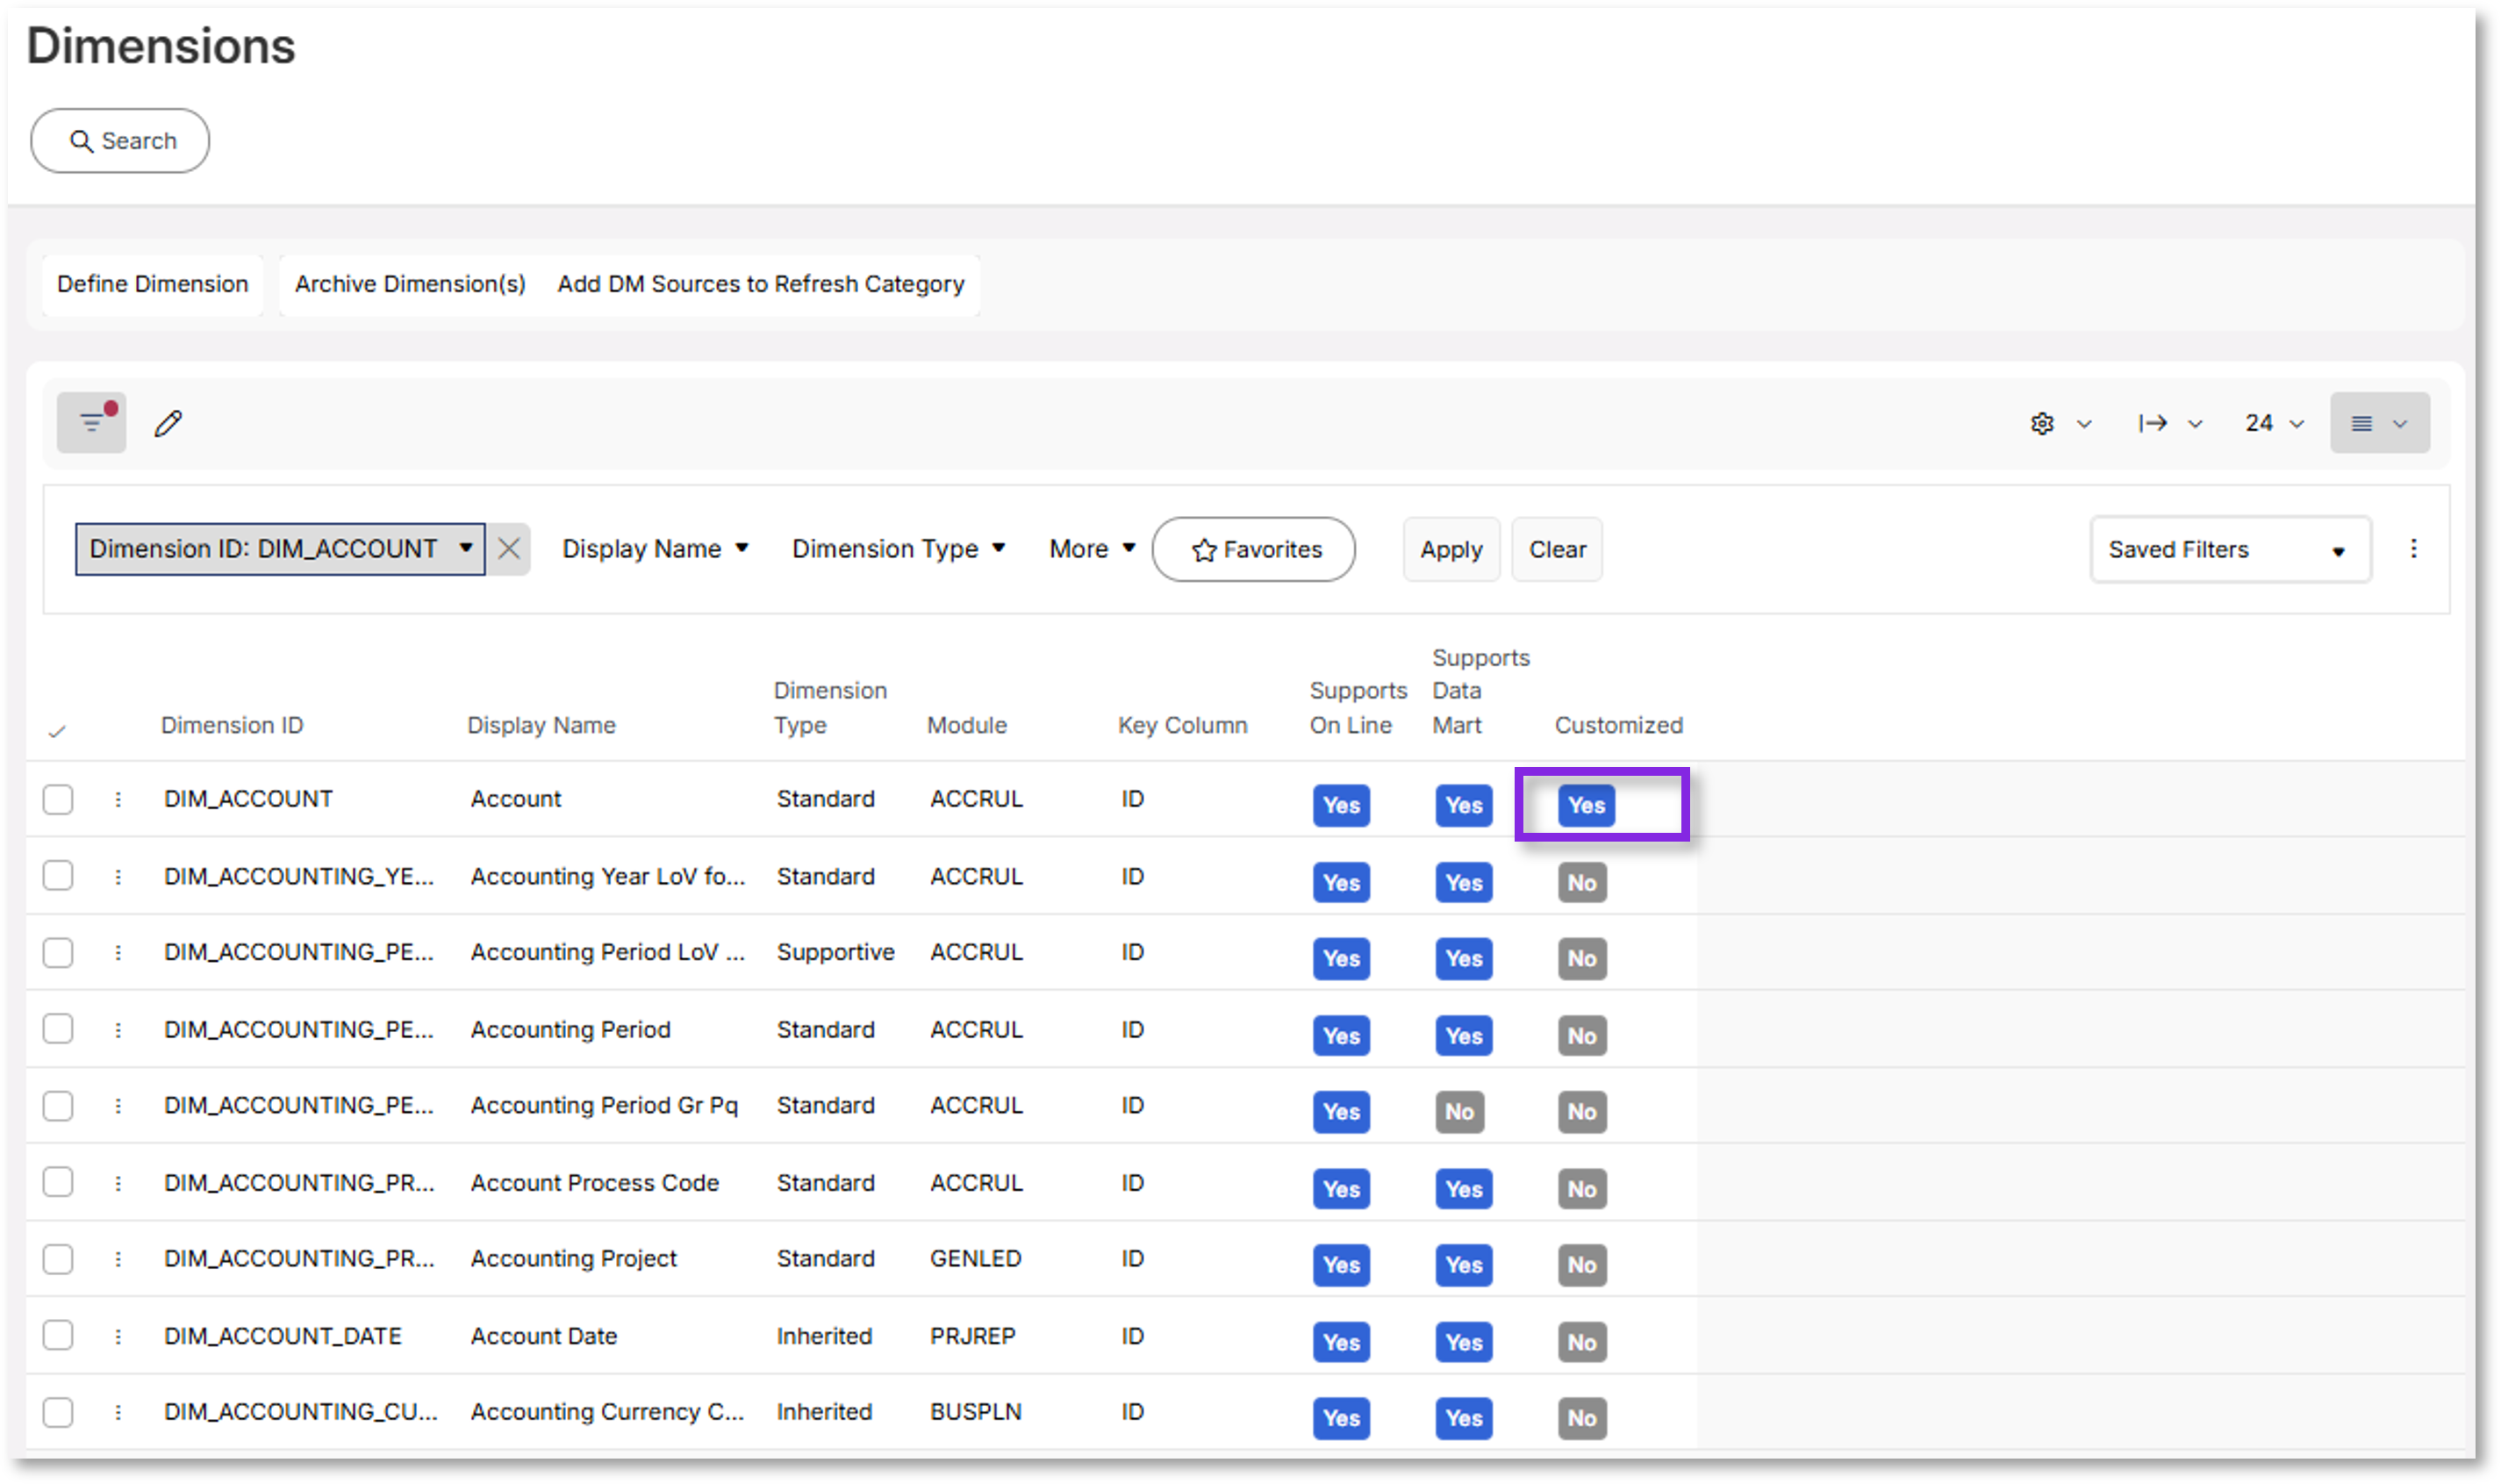The width and height of the screenshot is (2501, 1484).
Task: Open row actions for Accounting Period Gr Pq
Action: tap(118, 1106)
